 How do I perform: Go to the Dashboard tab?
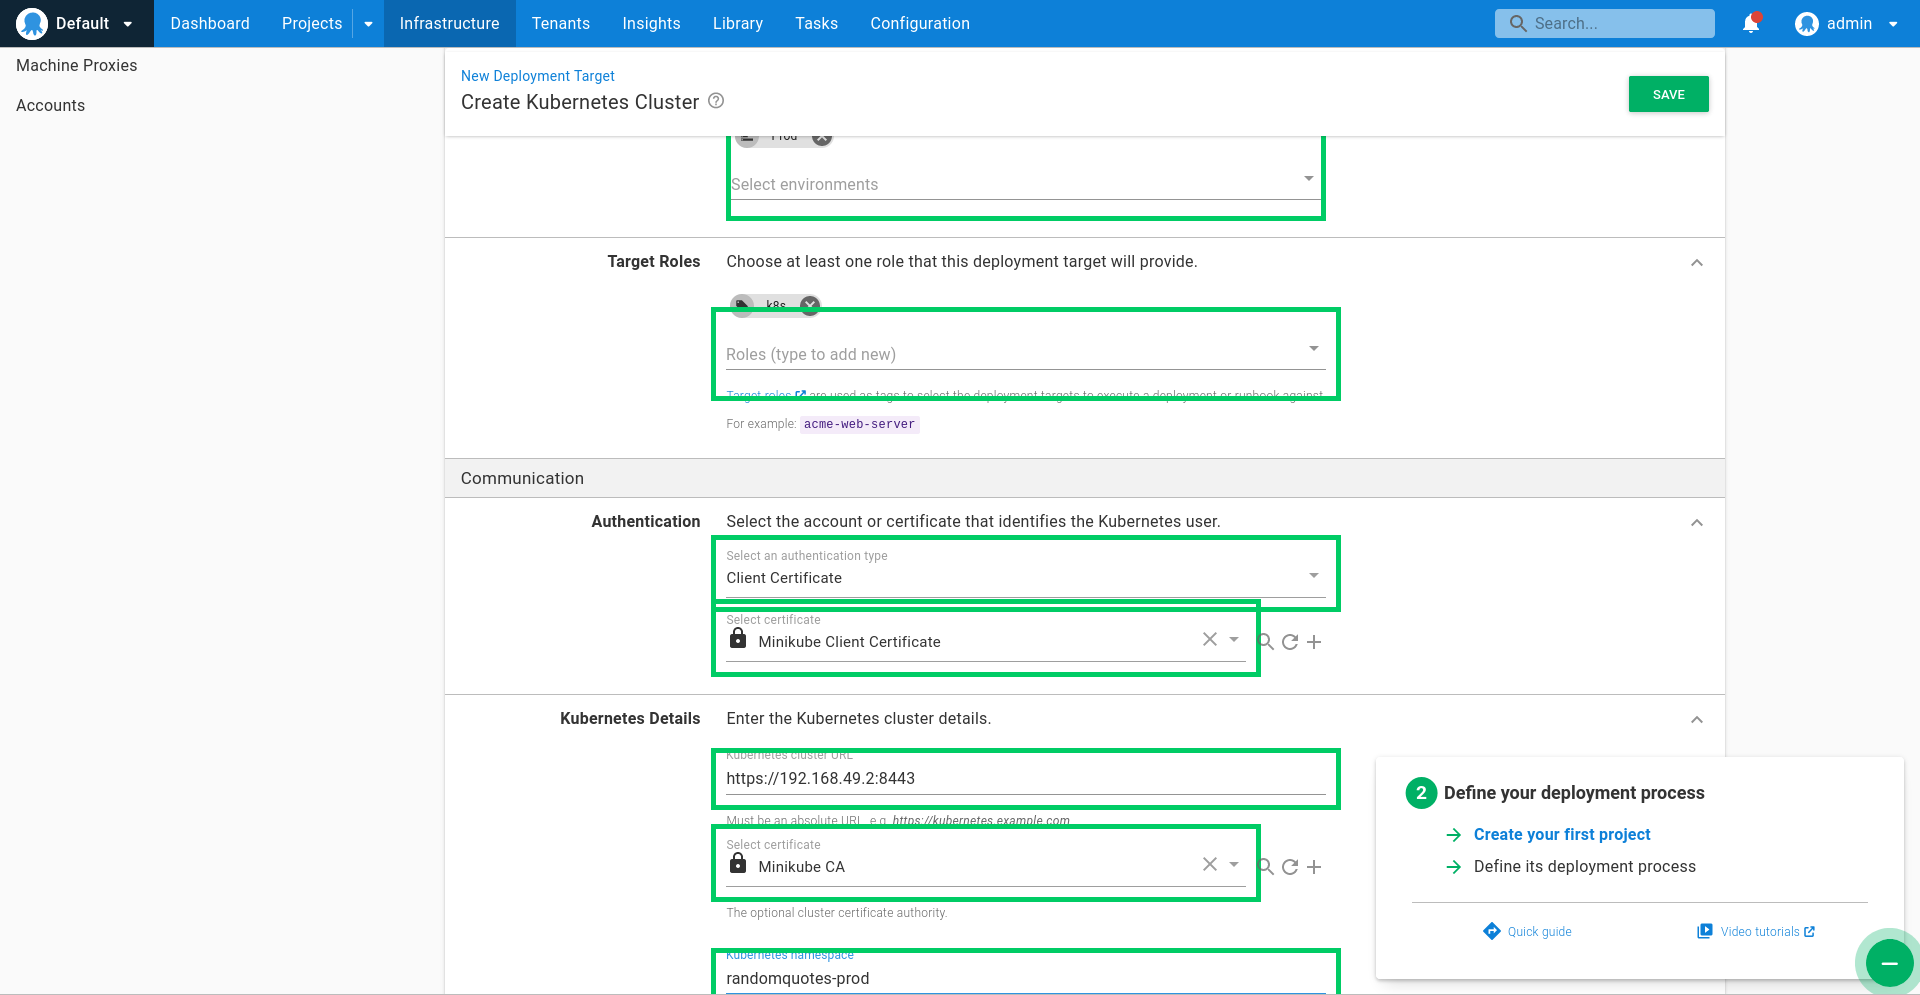pos(210,23)
